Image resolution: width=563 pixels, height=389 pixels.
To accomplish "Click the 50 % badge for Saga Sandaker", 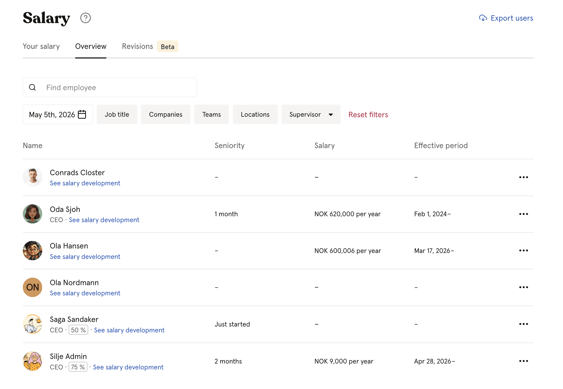I will (x=78, y=330).
